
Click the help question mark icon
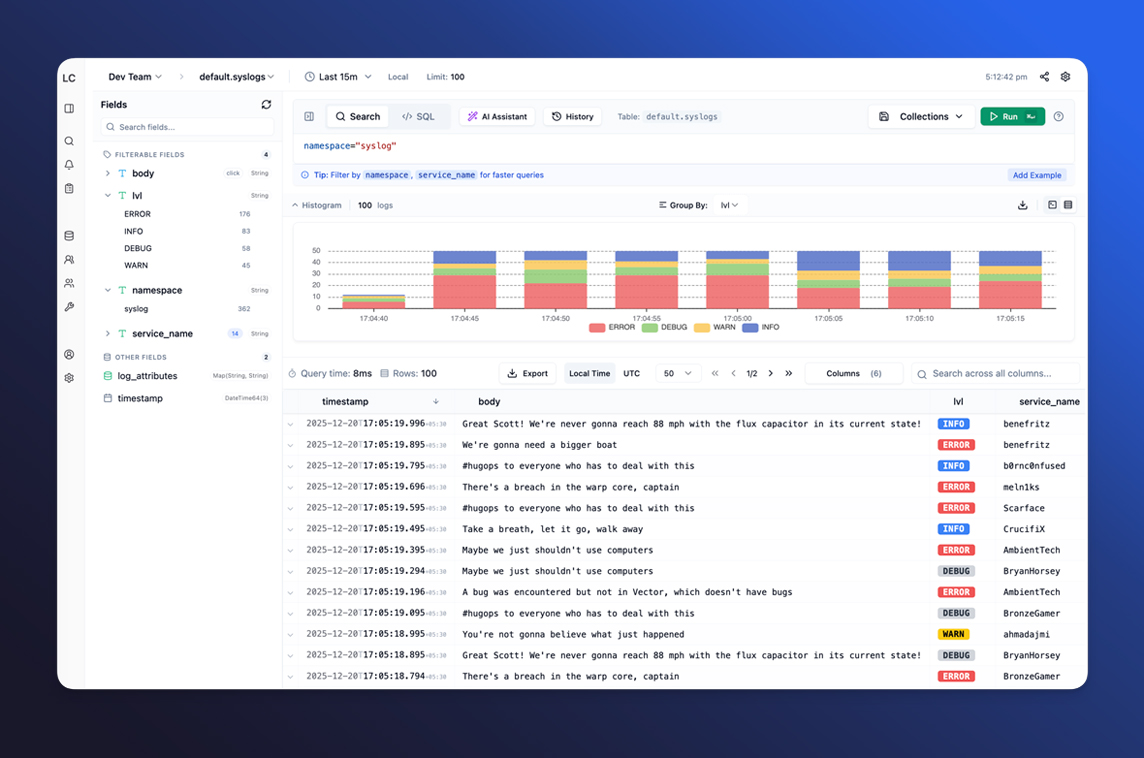coord(1058,117)
